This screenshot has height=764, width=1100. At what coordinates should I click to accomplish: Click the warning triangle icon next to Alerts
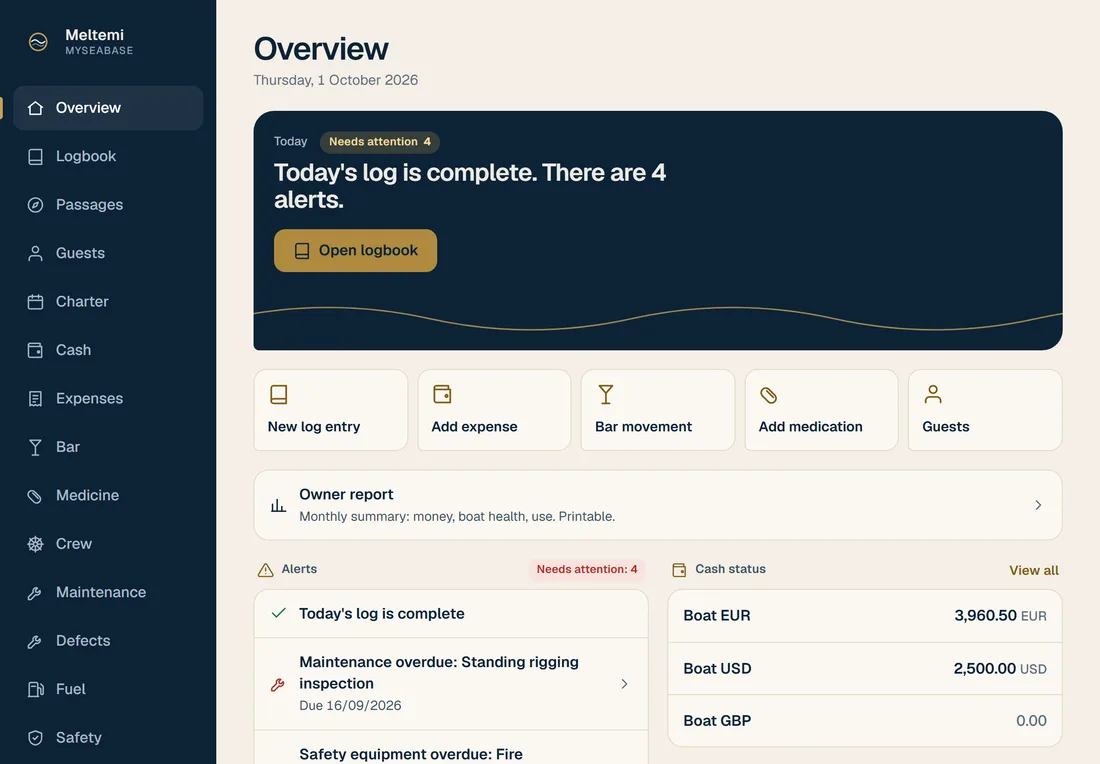click(266, 570)
